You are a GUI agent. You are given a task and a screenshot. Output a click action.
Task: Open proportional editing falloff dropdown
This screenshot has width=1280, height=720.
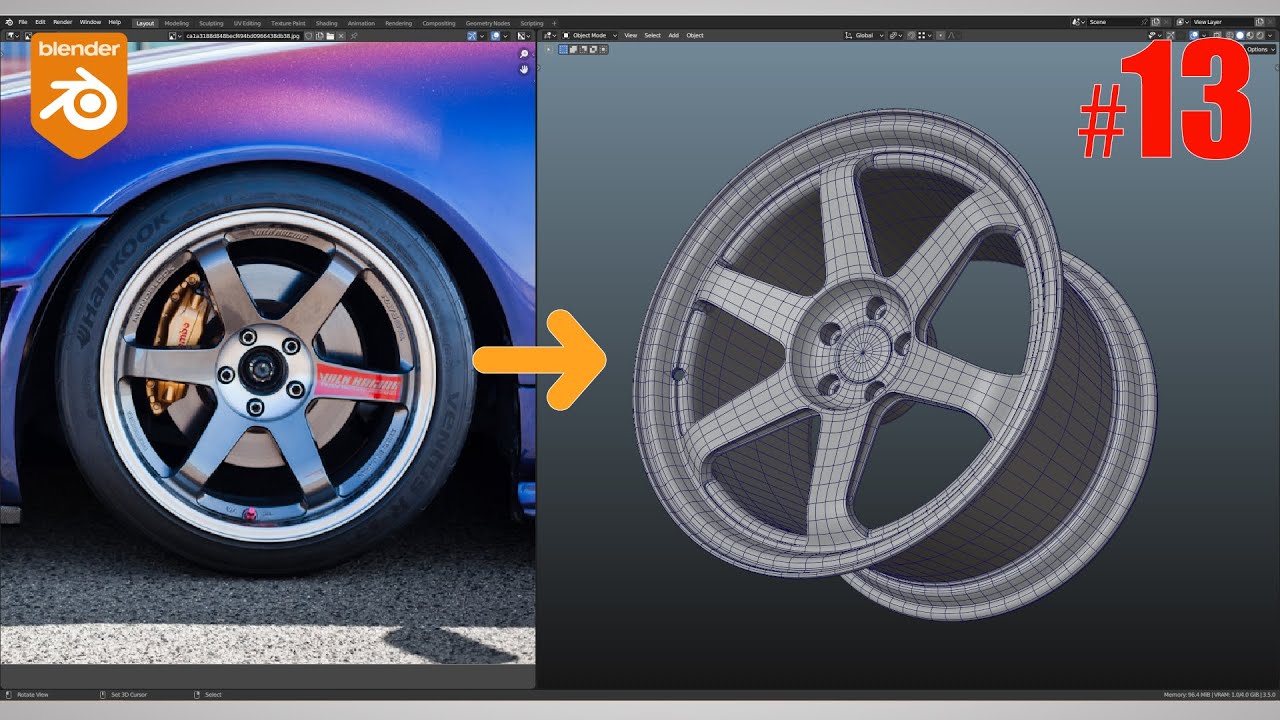point(952,35)
